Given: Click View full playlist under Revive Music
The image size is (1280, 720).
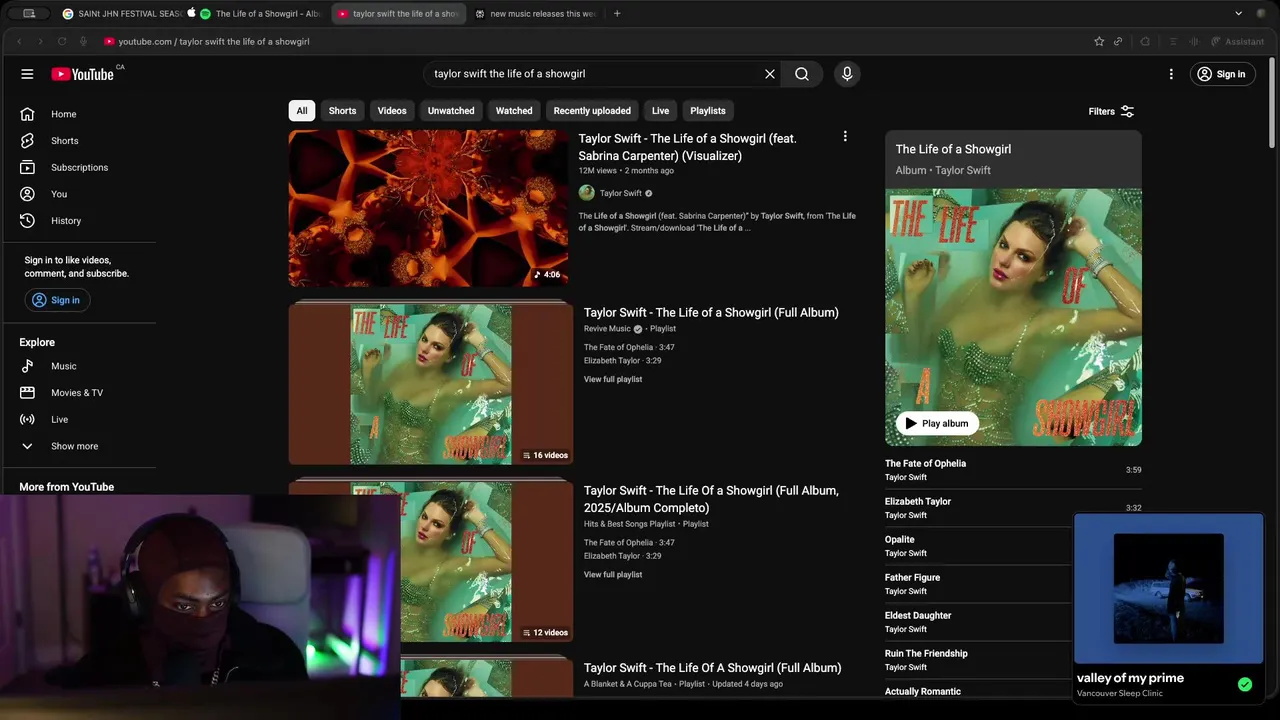Looking at the screenshot, I should click(x=613, y=379).
